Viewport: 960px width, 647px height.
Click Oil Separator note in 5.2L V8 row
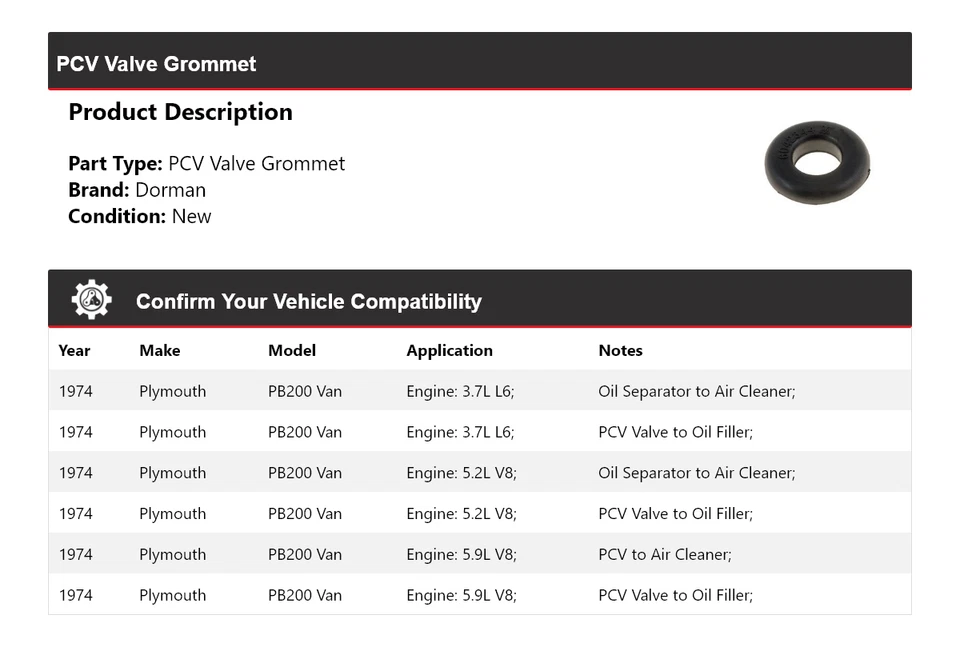[696, 473]
